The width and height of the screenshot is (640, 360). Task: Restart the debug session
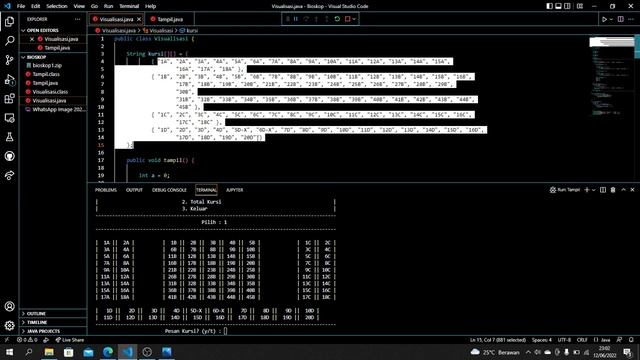pos(337,19)
